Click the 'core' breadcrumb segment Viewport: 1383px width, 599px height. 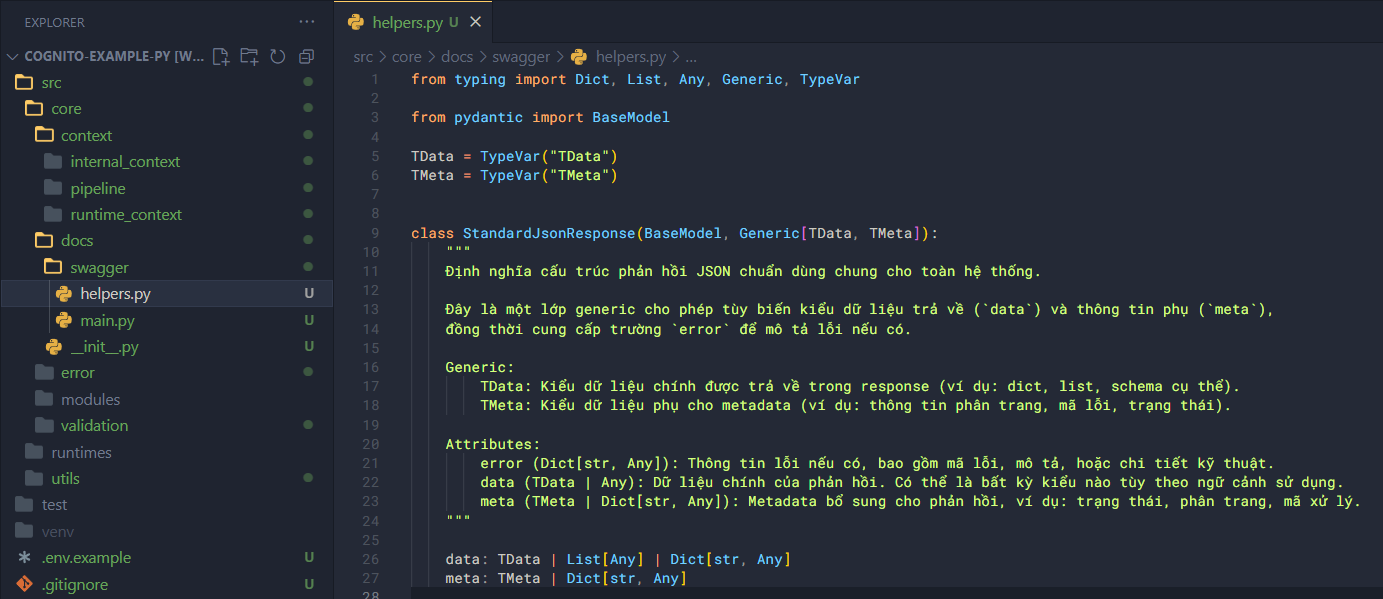tap(406, 57)
